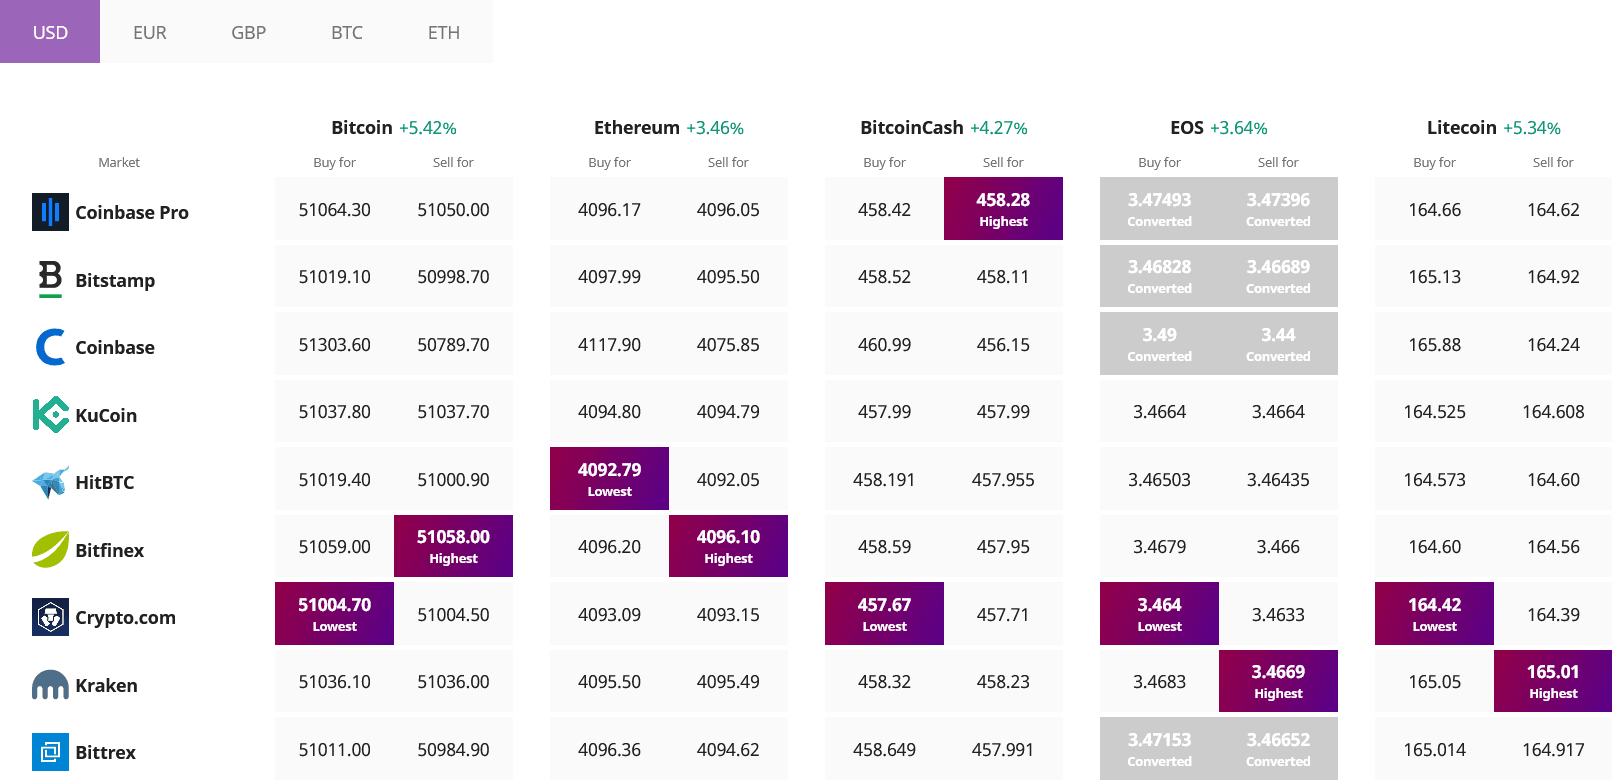The image size is (1612, 784).
Task: Open the Coinbase Pro market name
Action: (x=132, y=212)
